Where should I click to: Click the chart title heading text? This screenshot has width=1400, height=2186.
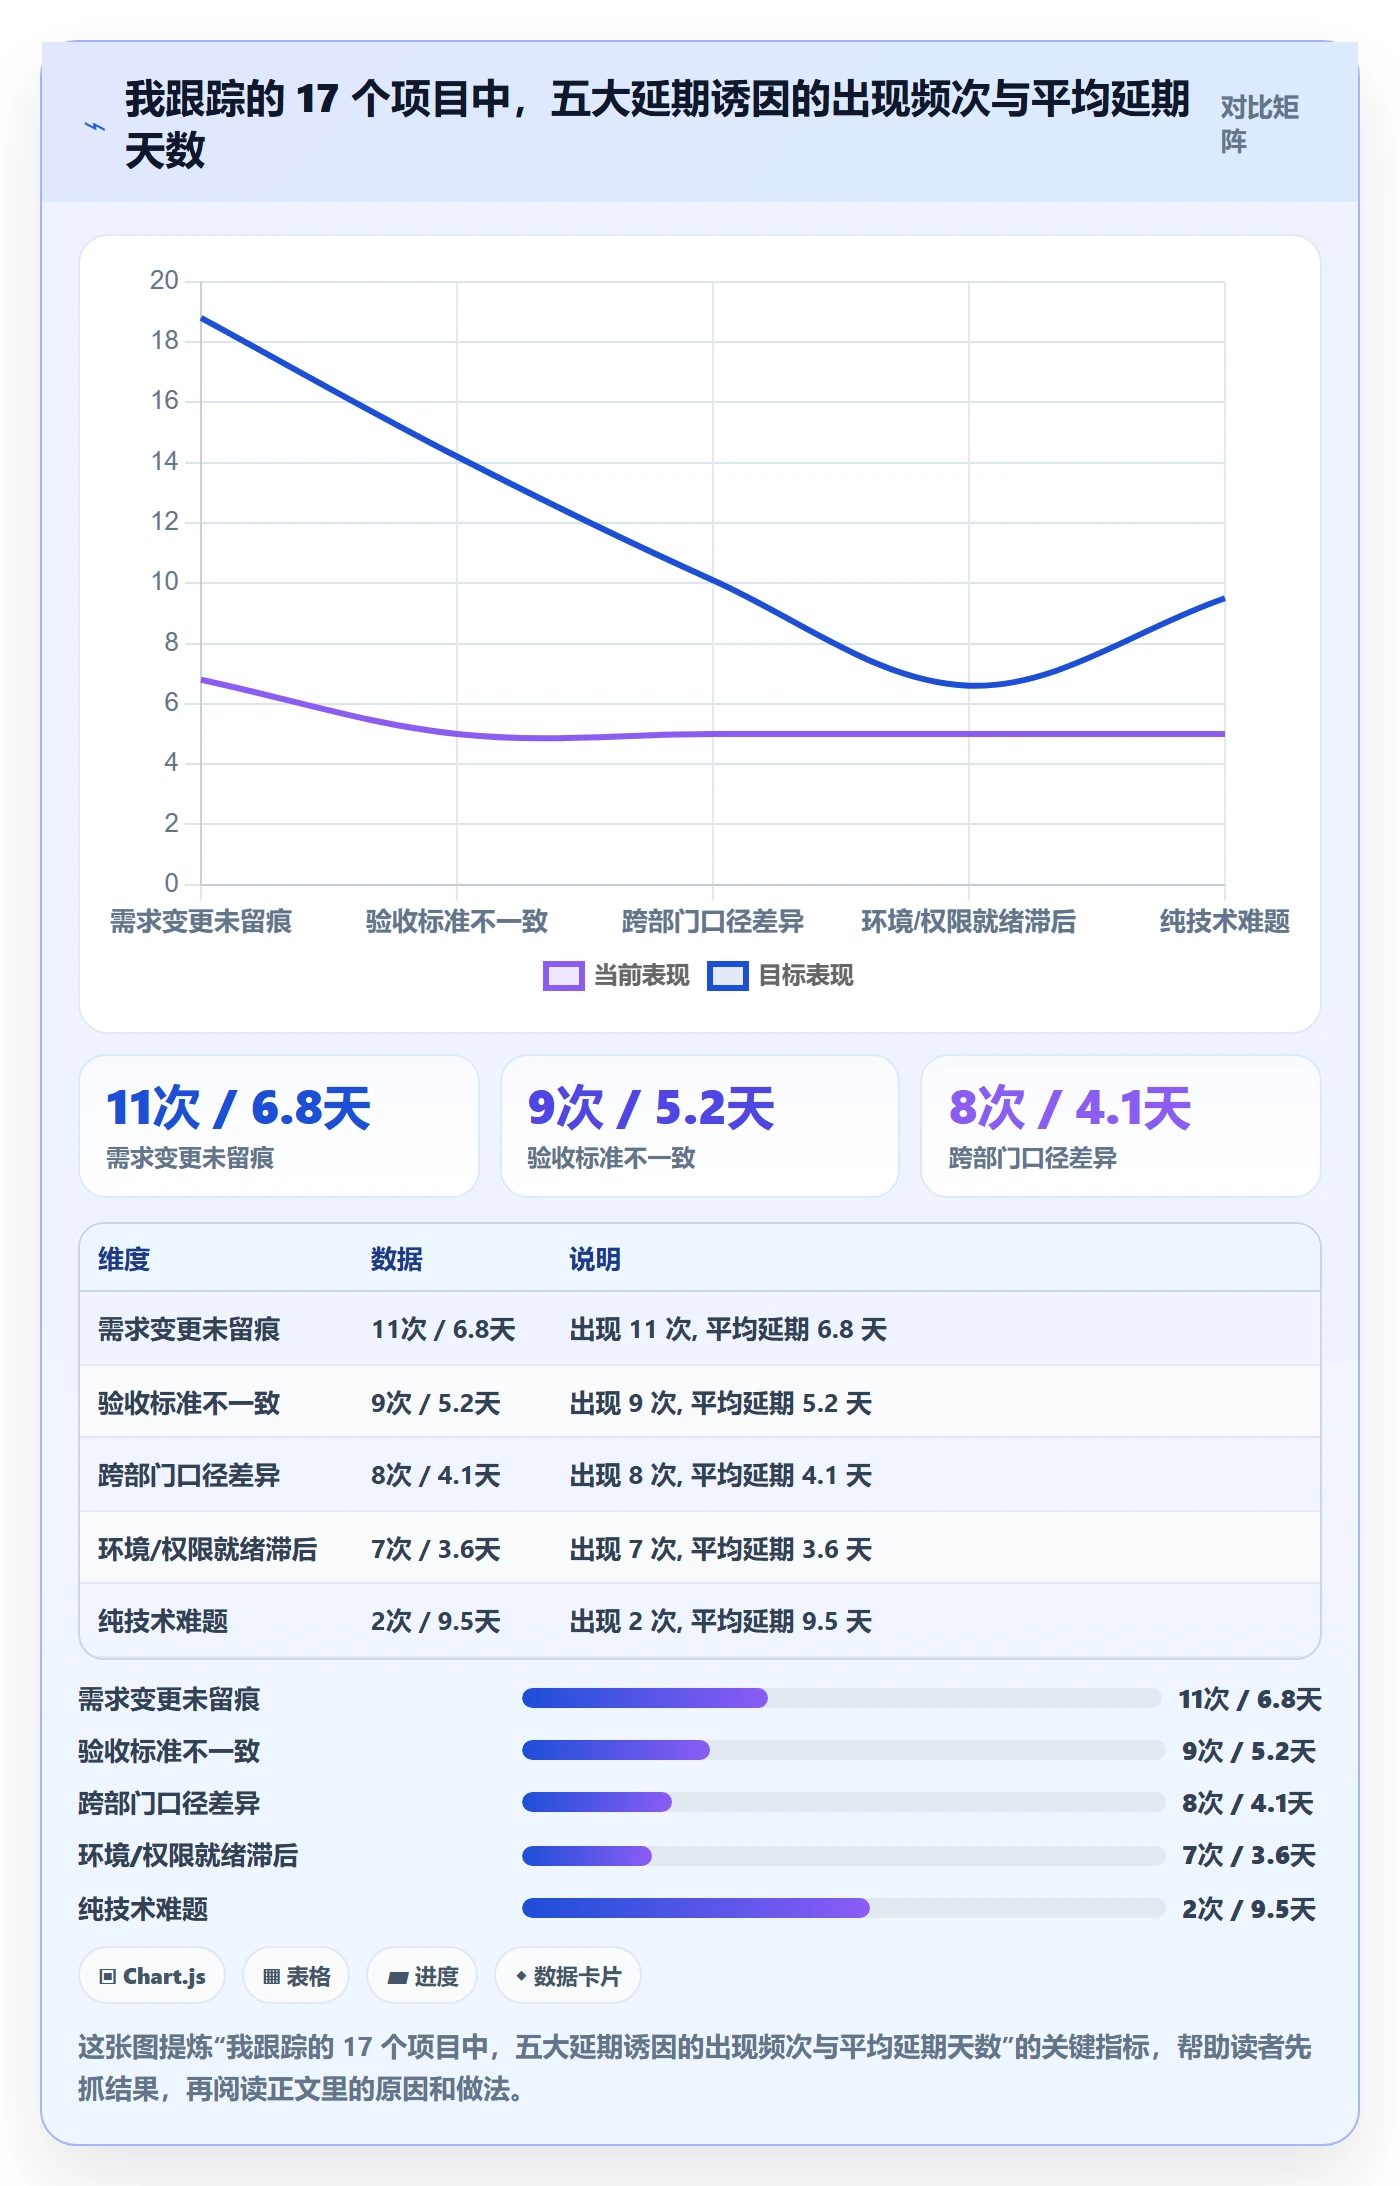pos(657,125)
